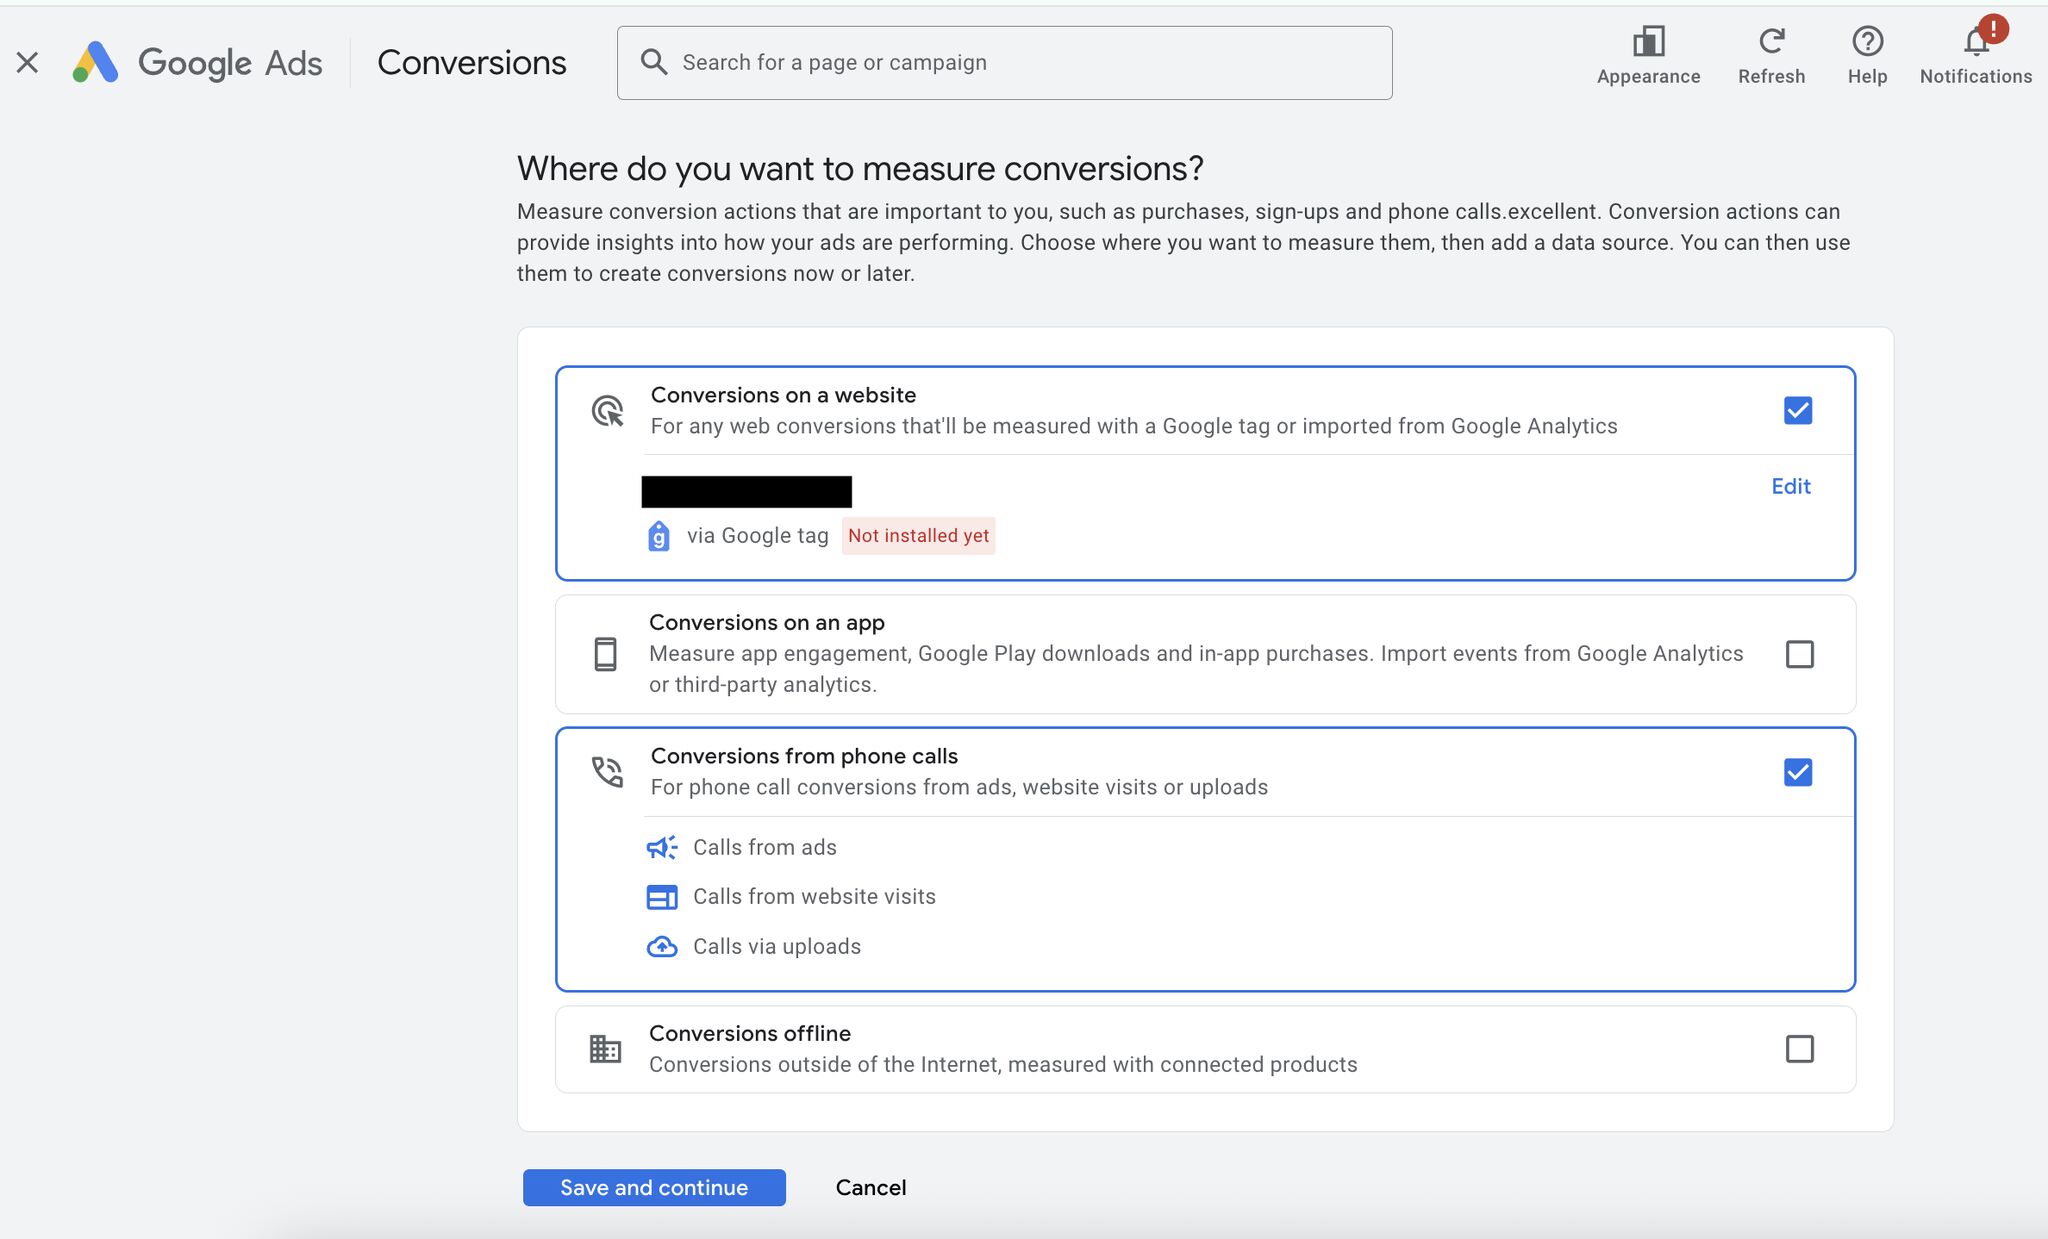Select Calls from website visits text
2048x1239 pixels.
pyautogui.click(x=814, y=897)
